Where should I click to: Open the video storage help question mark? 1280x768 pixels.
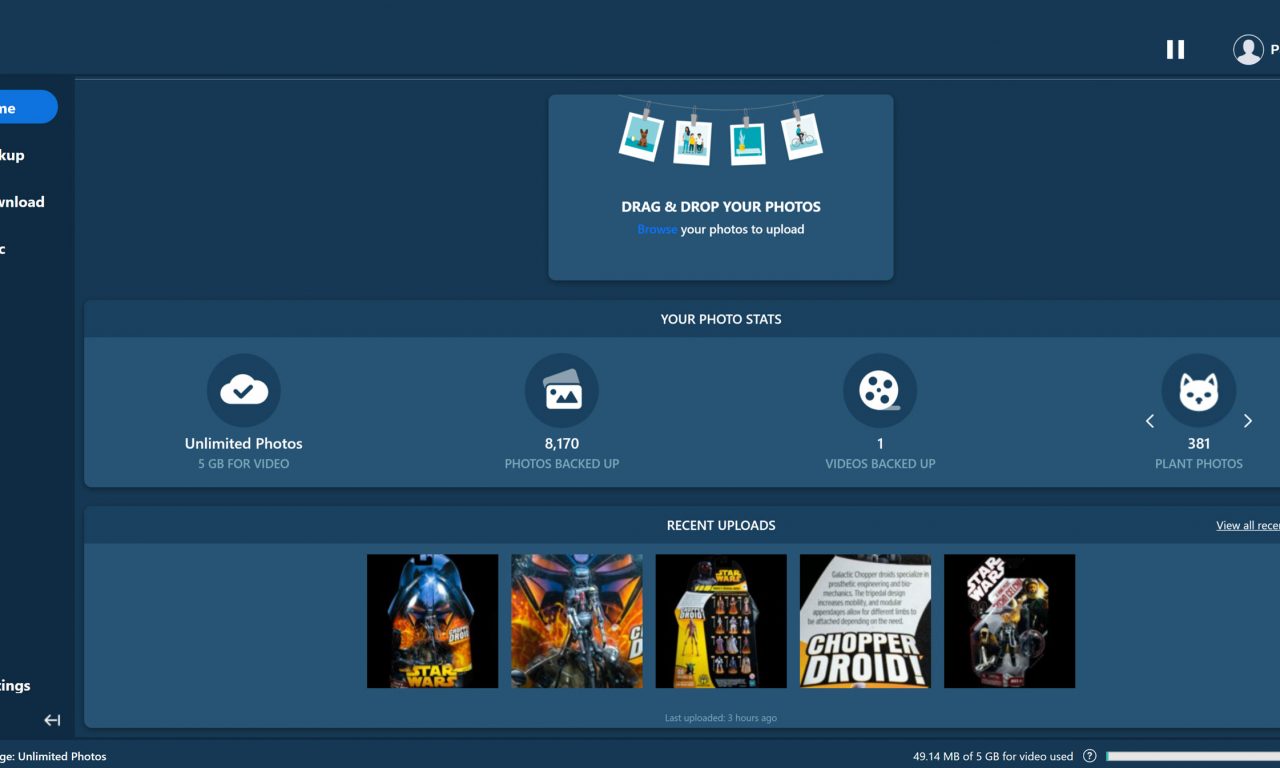coord(1090,756)
